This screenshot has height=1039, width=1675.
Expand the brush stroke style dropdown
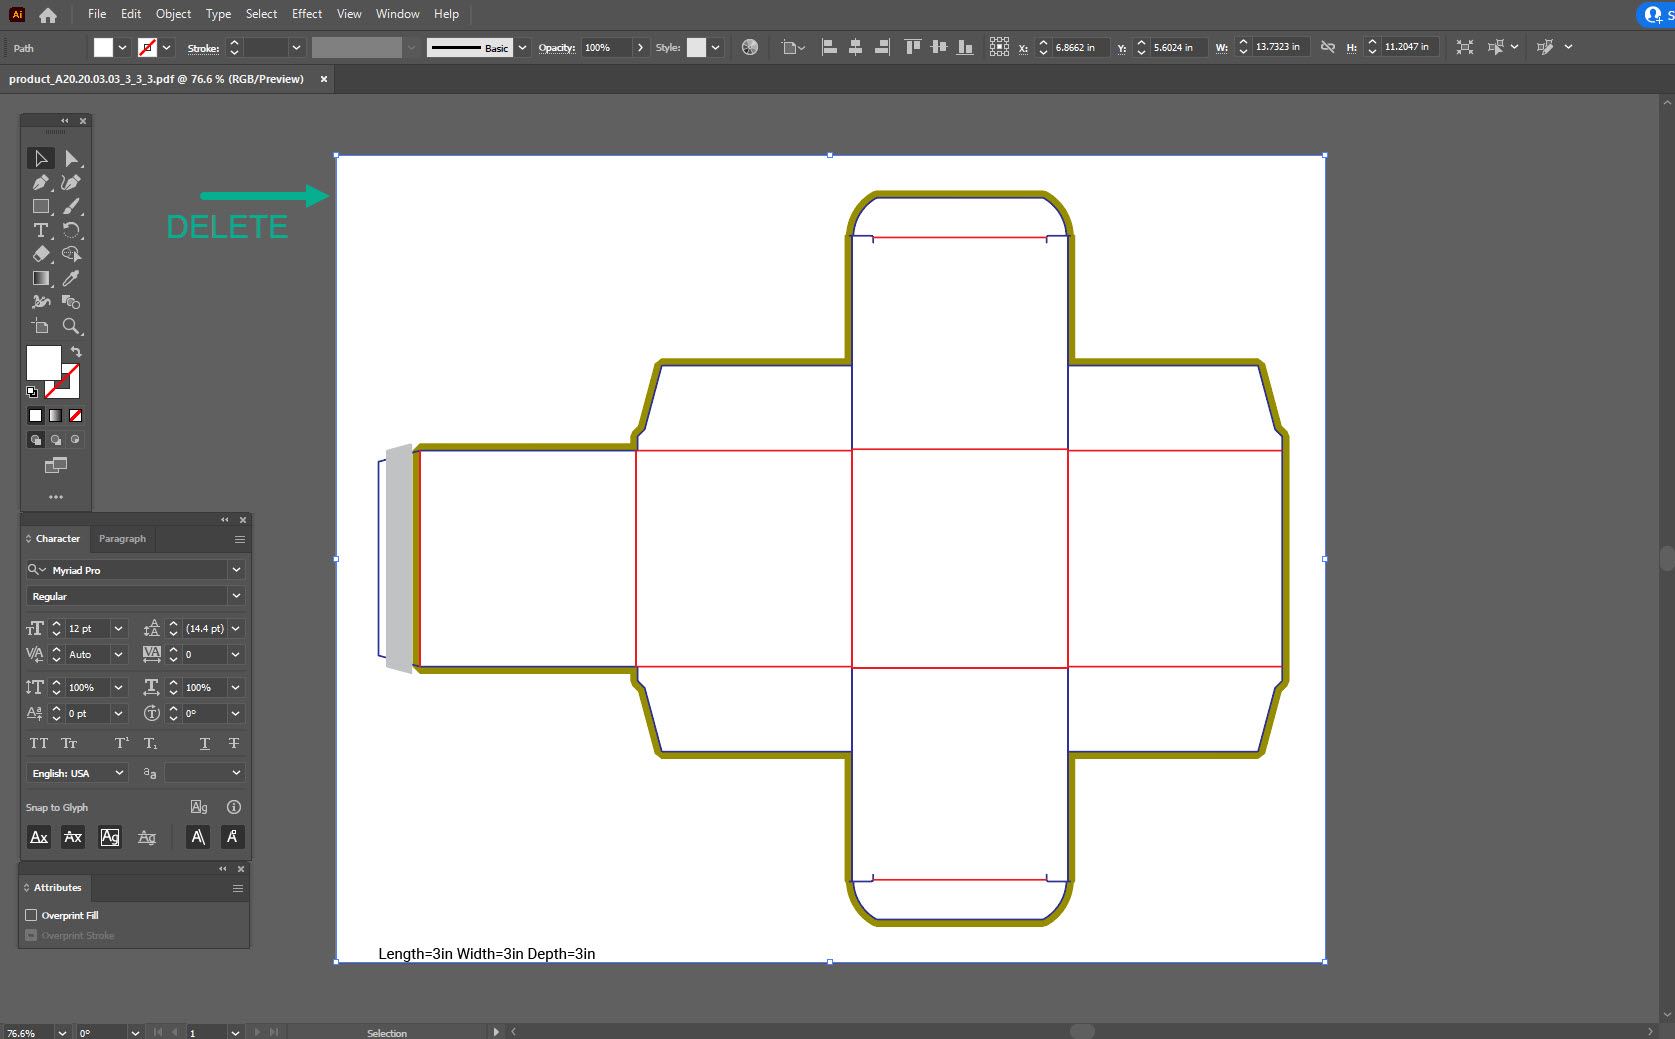tap(522, 47)
